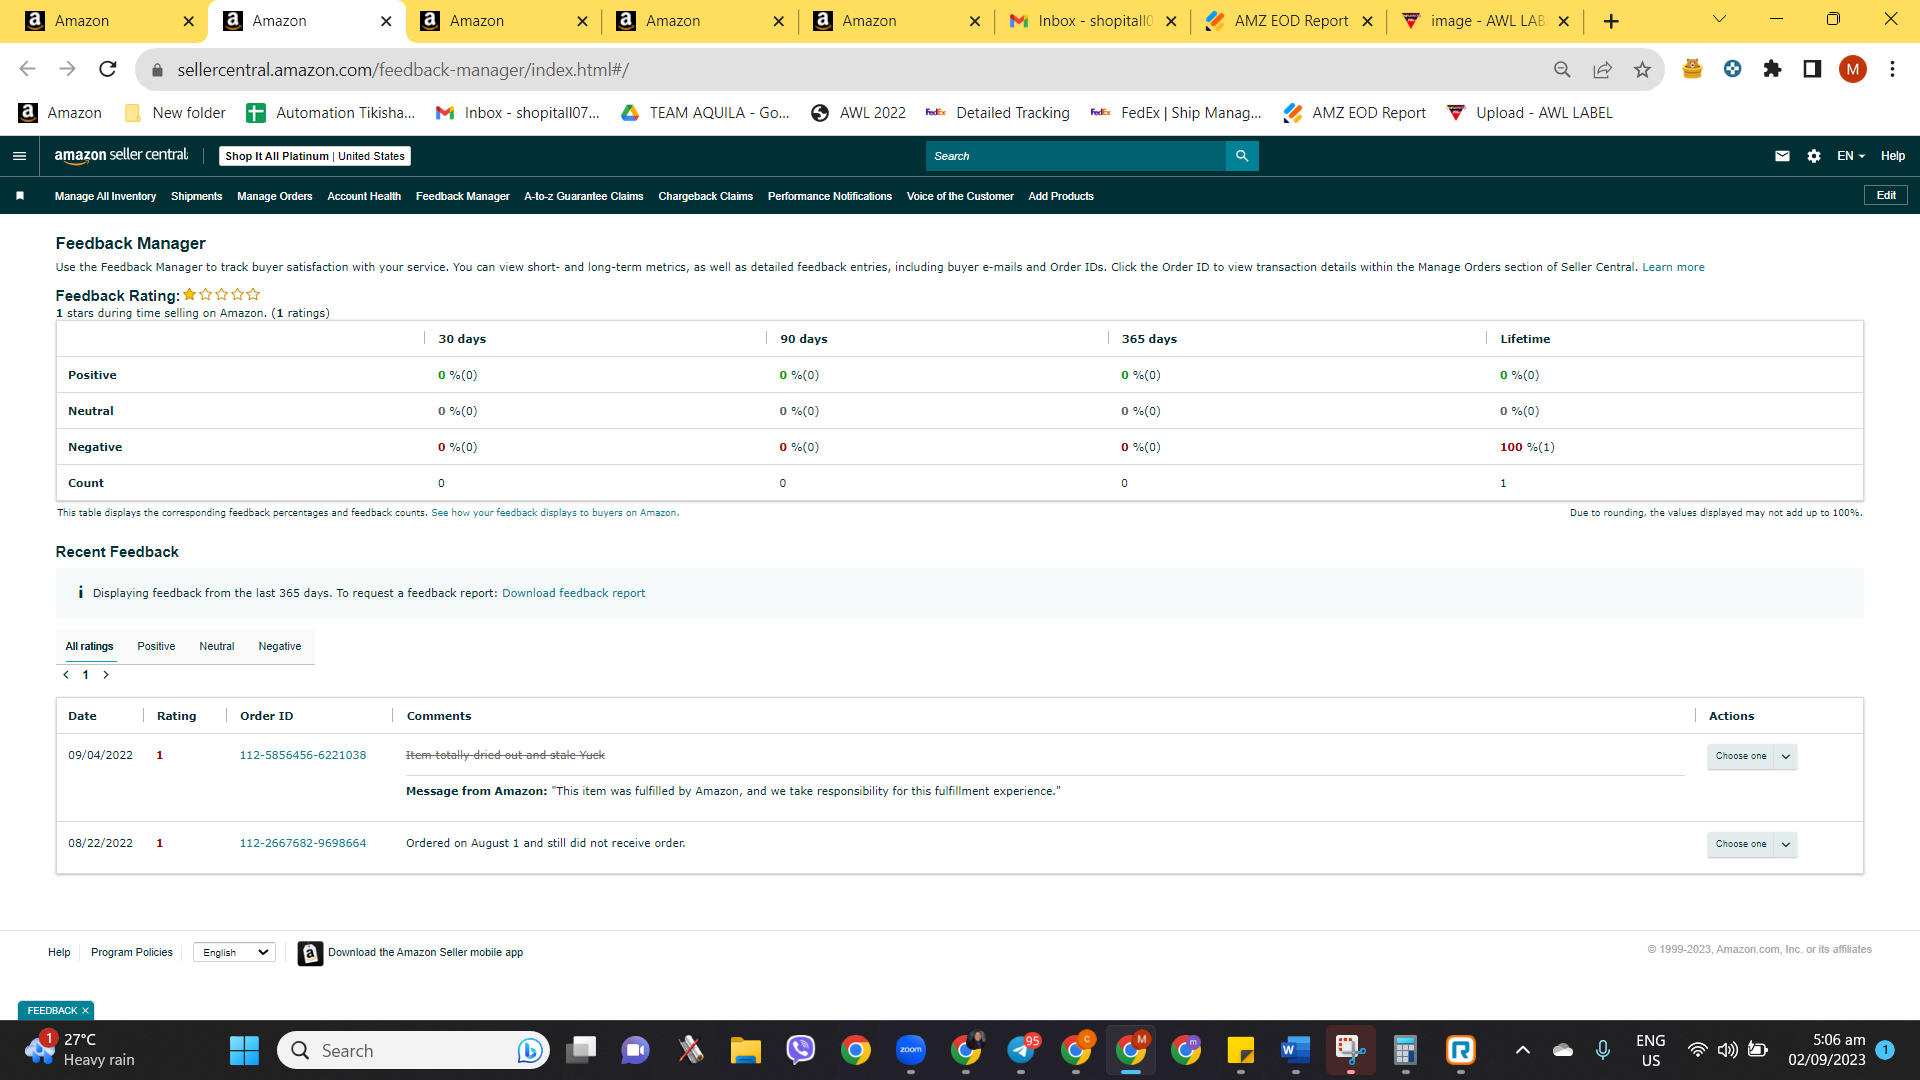Open the English footer language dropdown
Viewport: 1920px width, 1080px height.
[235, 953]
